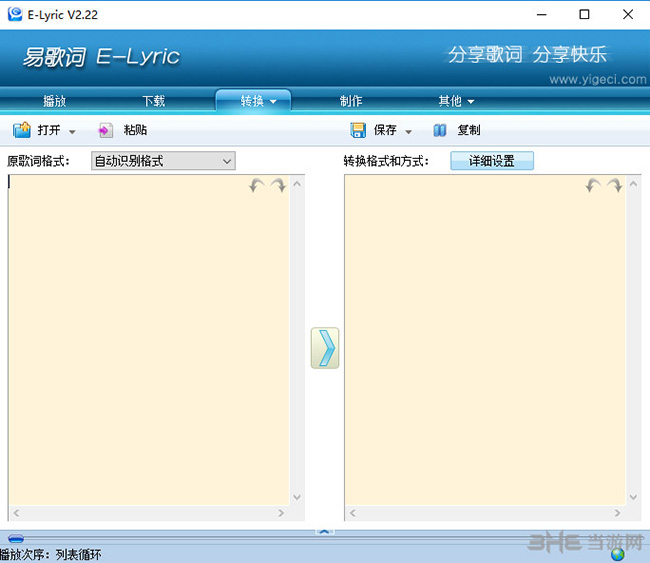Screen dimensions: 650x563
Task: Click the 易歌词 E-Lyric logo
Action: (x=102, y=56)
